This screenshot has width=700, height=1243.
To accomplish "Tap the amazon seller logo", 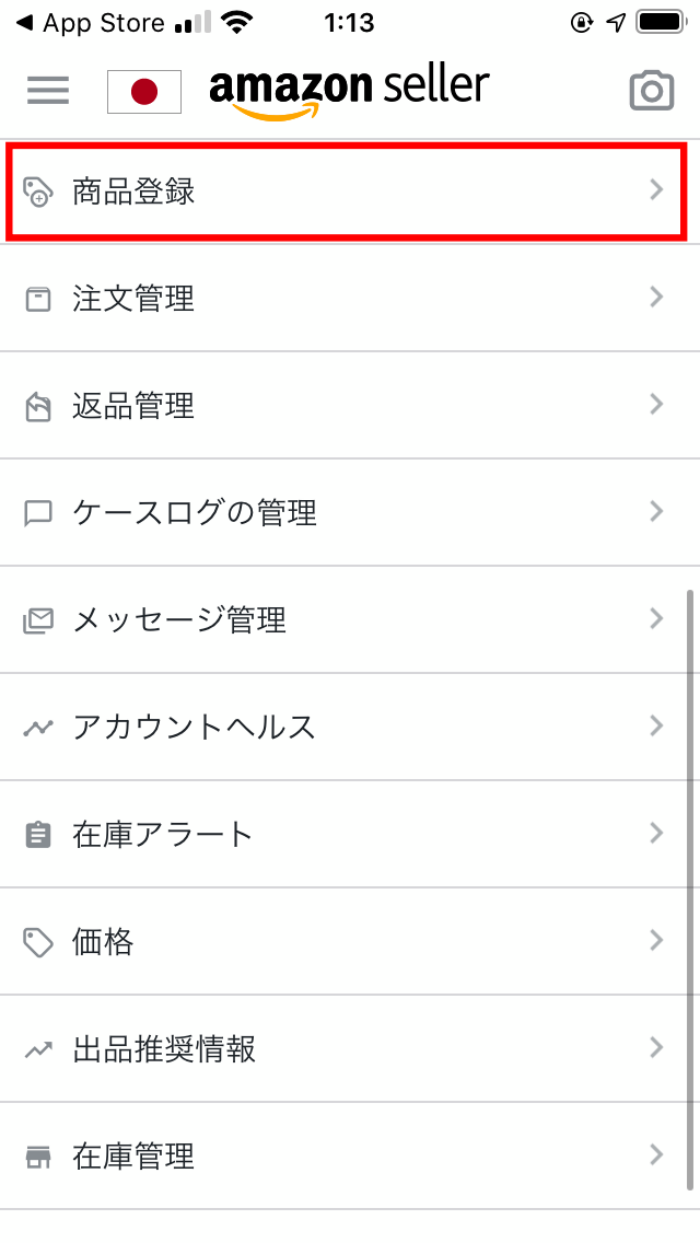I will (x=349, y=91).
